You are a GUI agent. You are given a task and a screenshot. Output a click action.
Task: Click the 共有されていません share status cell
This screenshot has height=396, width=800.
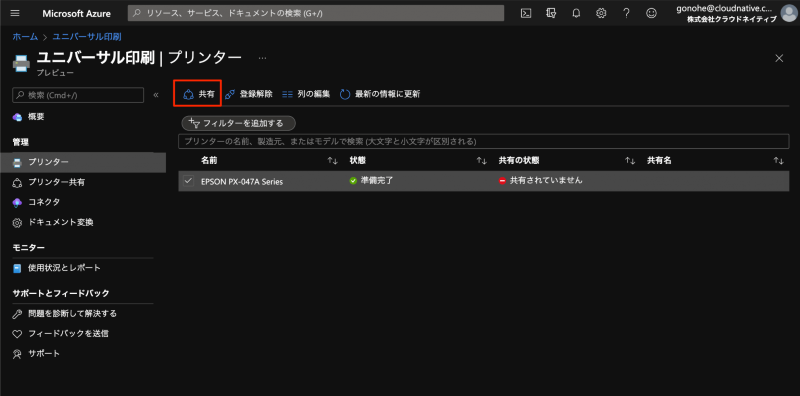(540, 181)
